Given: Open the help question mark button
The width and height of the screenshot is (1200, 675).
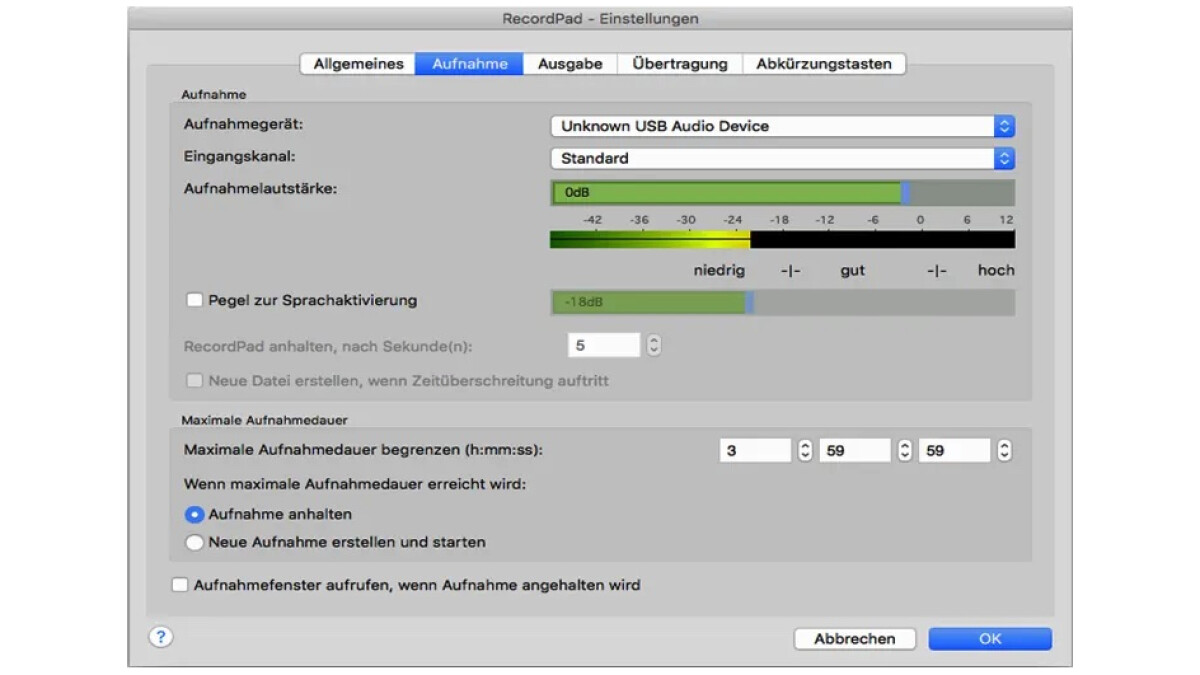Looking at the screenshot, I should [161, 637].
